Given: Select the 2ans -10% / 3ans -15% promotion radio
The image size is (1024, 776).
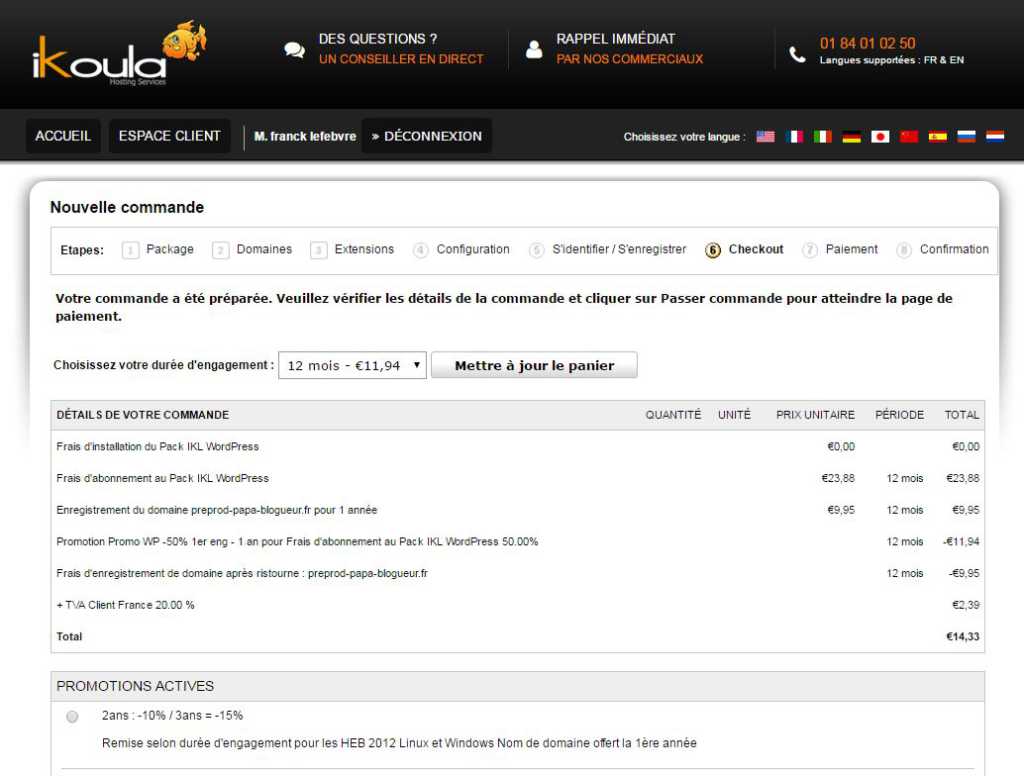Looking at the screenshot, I should [x=72, y=716].
